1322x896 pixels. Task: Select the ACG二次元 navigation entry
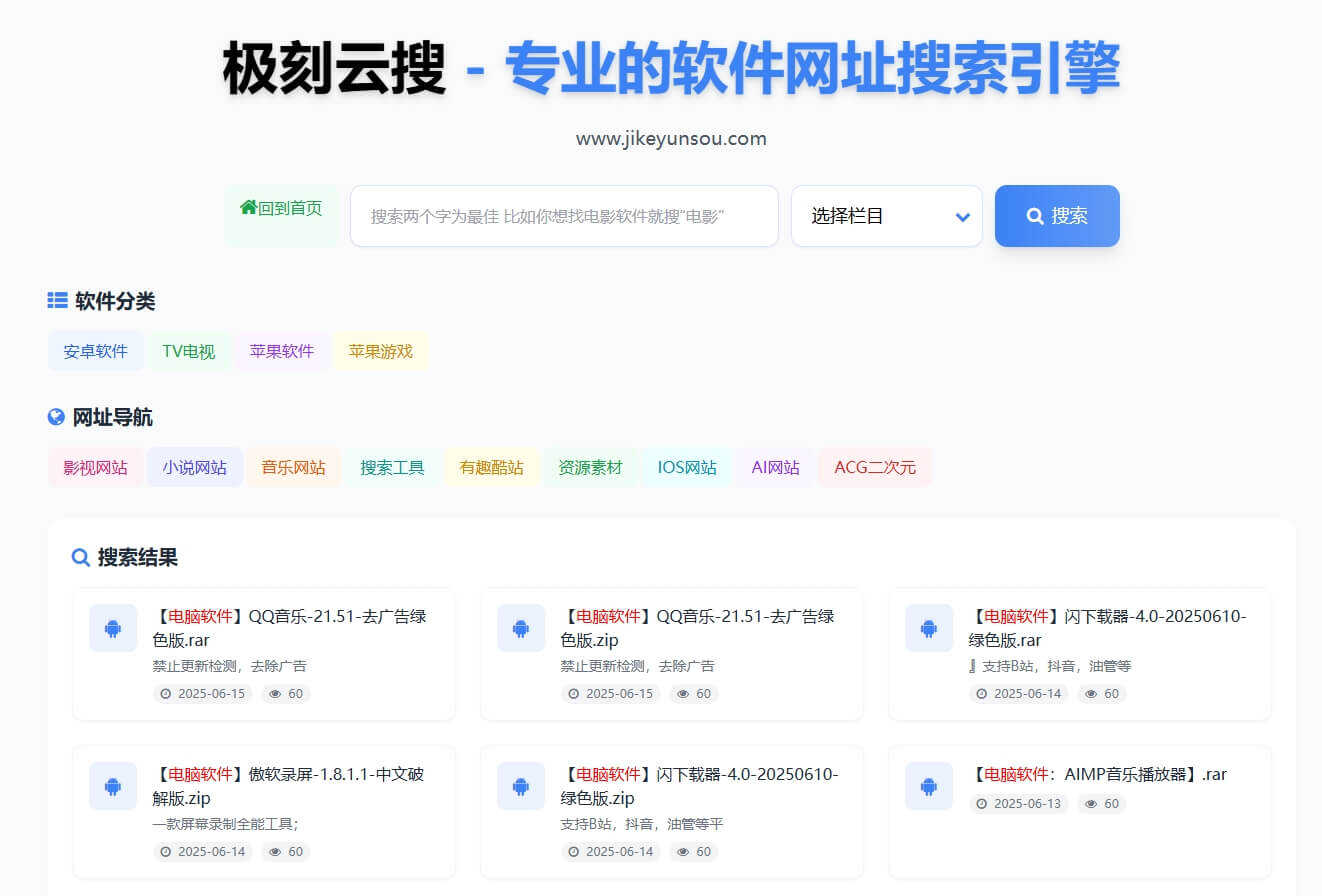[x=874, y=466]
